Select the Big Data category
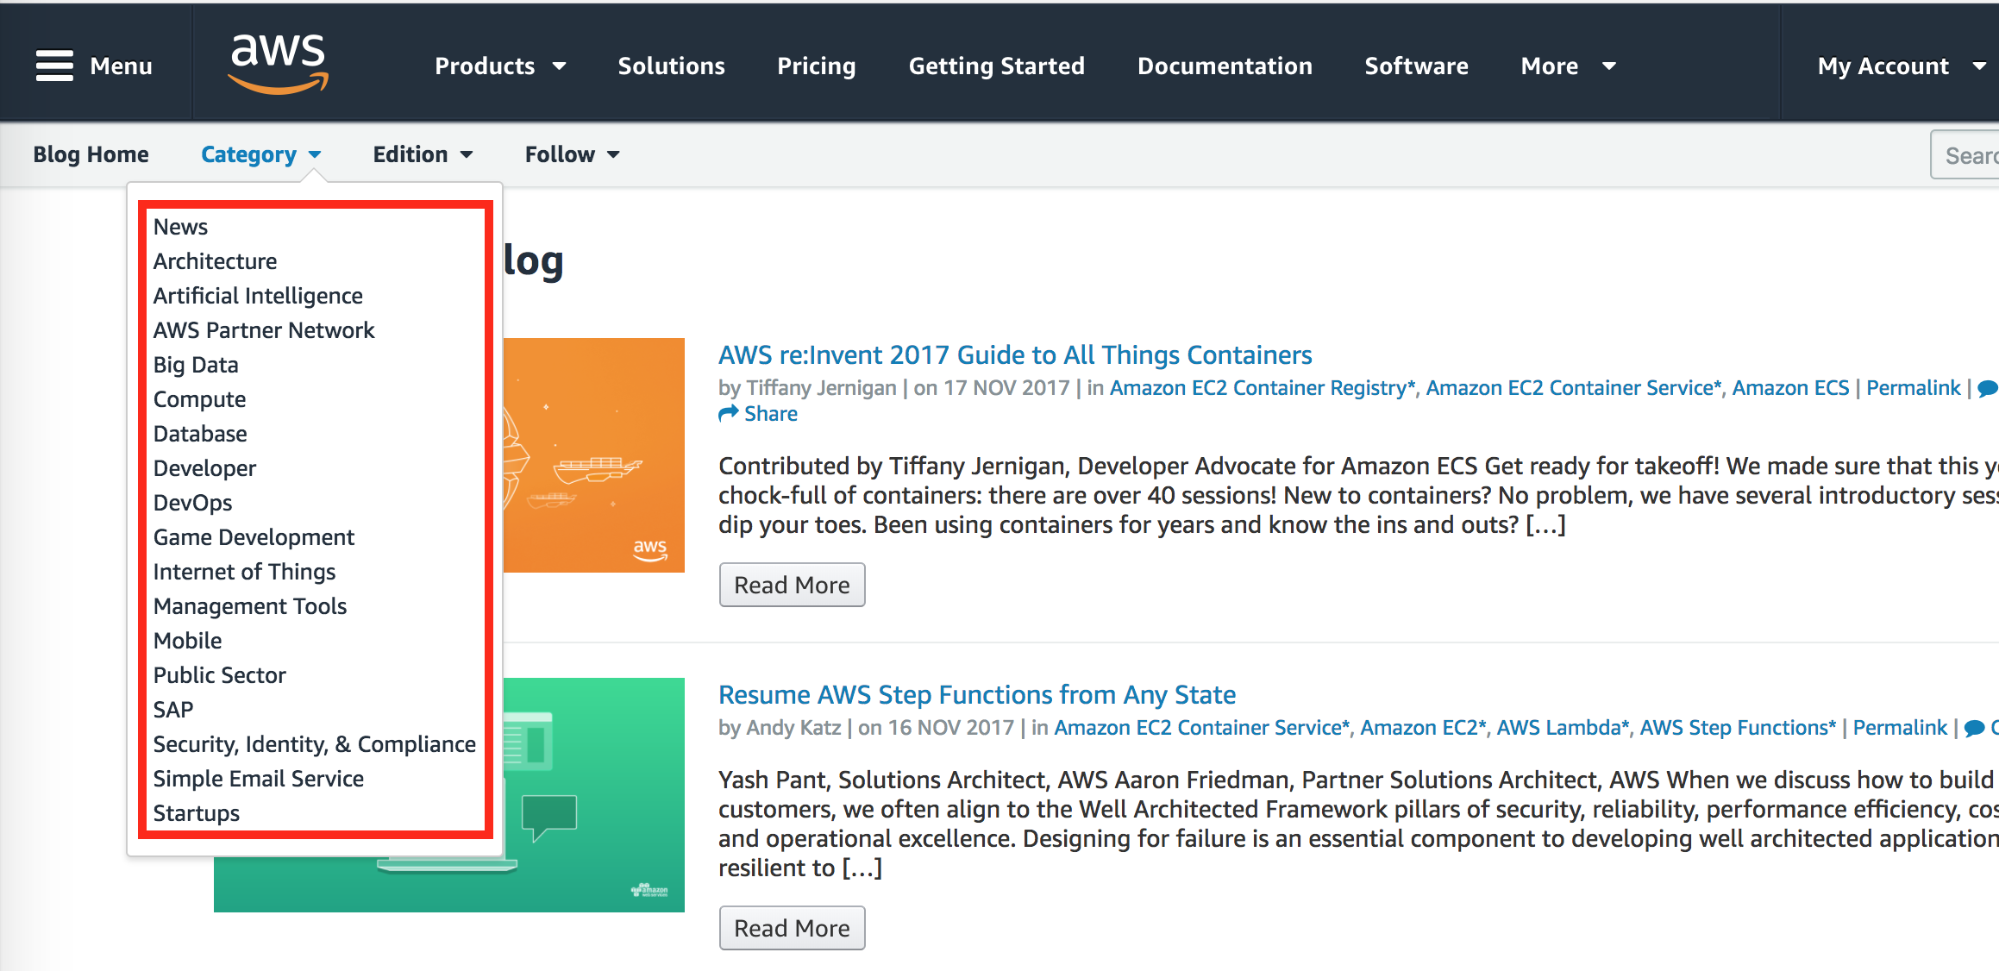This screenshot has height=972, width=1999. tap(196, 365)
